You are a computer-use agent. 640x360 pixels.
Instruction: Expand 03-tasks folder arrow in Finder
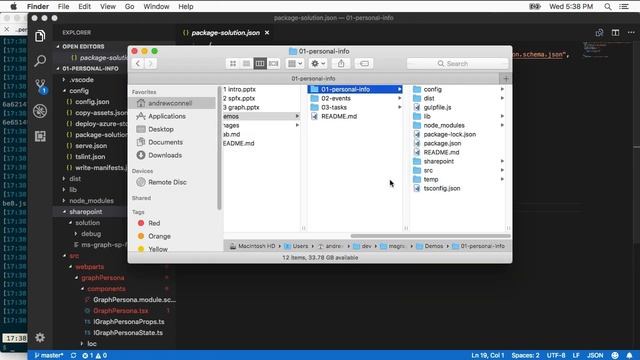click(399, 107)
